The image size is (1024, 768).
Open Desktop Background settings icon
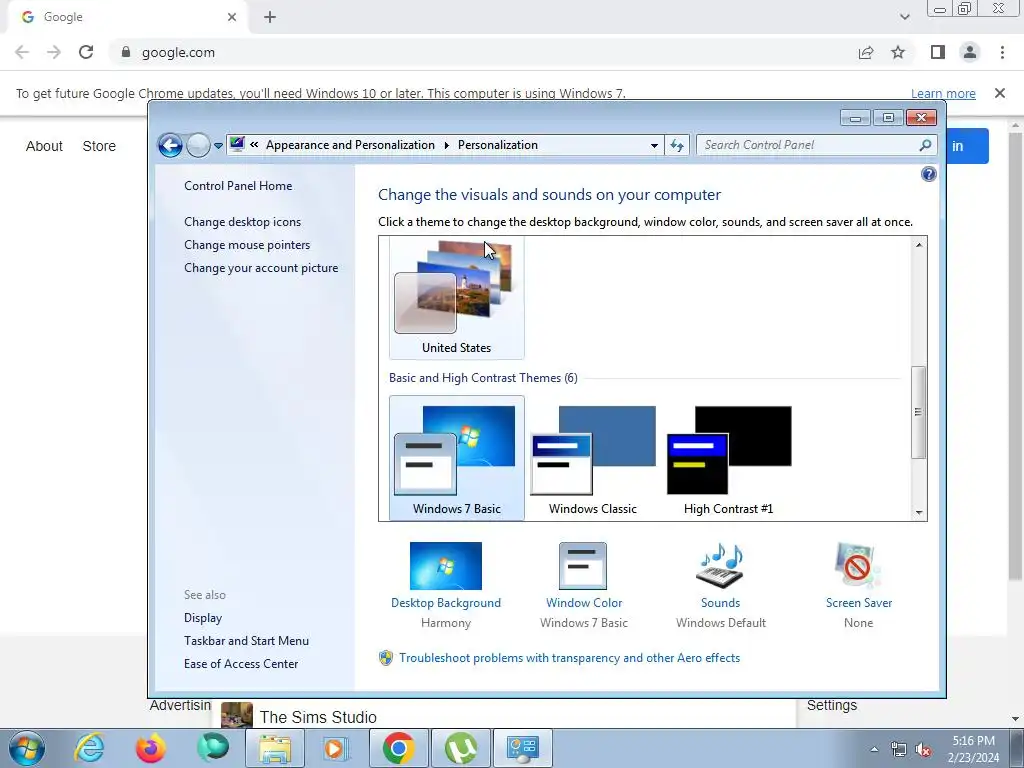pyautogui.click(x=445, y=566)
